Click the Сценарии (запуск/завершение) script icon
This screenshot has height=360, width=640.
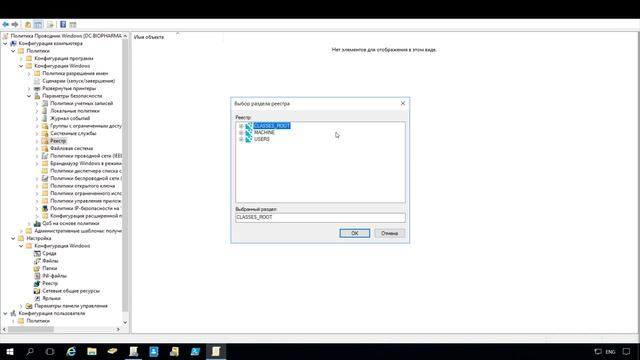coord(37,81)
